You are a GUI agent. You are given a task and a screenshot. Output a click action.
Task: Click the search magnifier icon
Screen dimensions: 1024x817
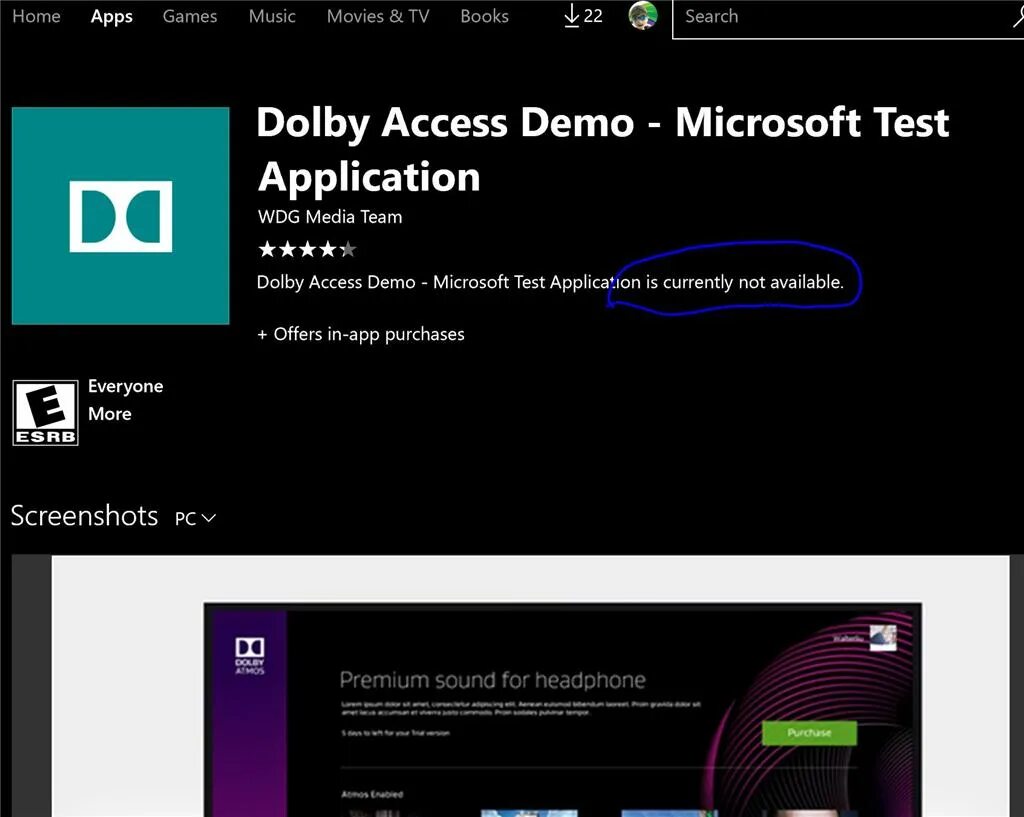pos(1017,17)
